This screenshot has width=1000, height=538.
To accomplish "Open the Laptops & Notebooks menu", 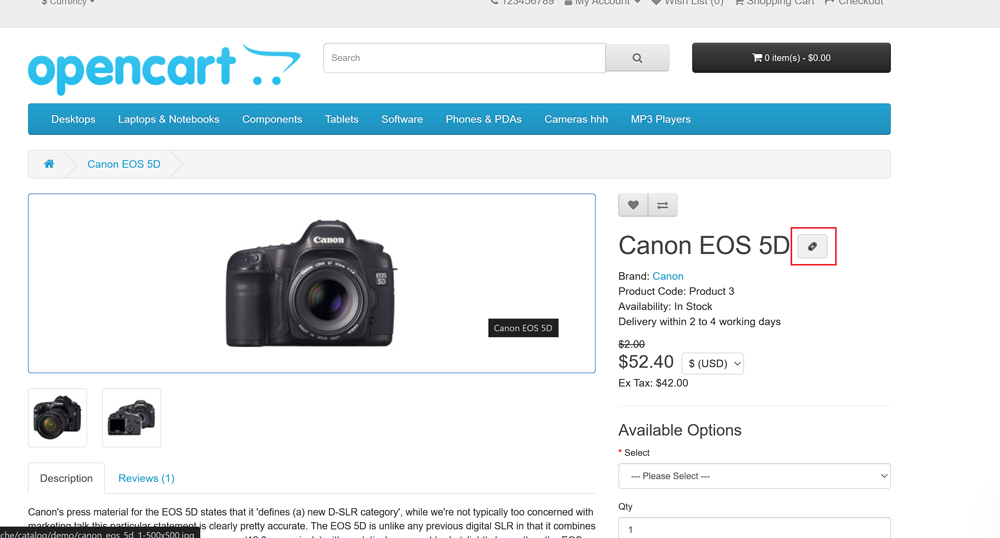I will tap(168, 119).
